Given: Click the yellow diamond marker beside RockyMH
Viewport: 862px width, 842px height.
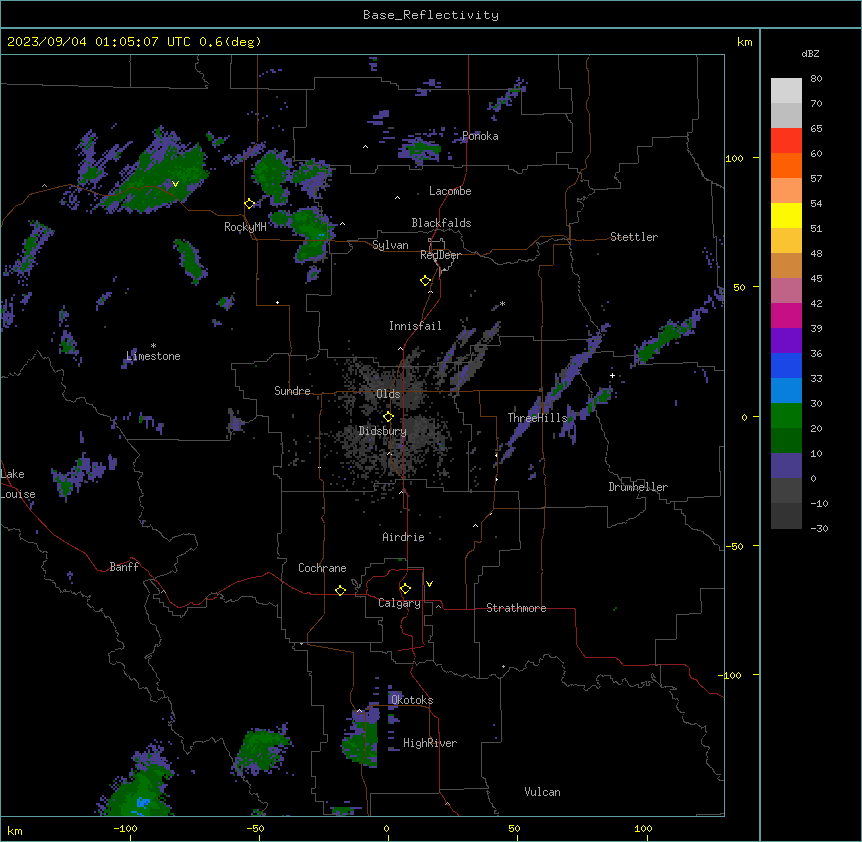Looking at the screenshot, I should 250,204.
